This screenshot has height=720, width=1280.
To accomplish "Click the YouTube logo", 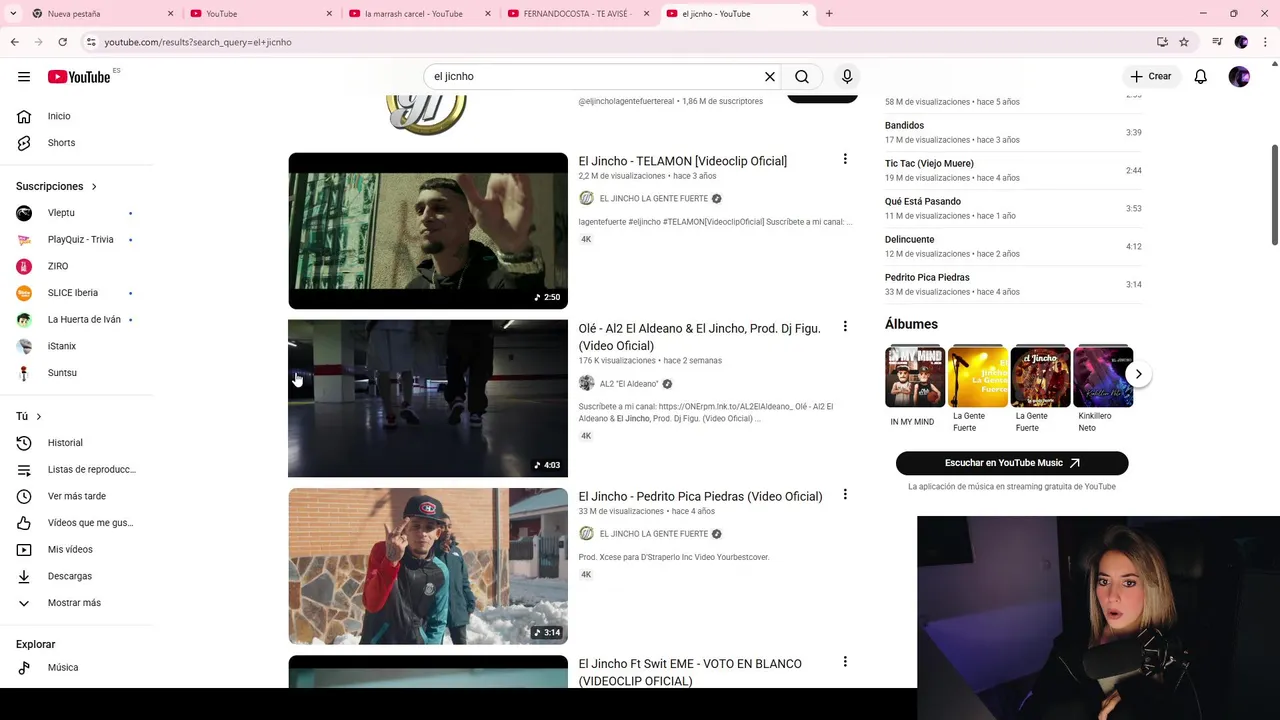I will 79,77.
